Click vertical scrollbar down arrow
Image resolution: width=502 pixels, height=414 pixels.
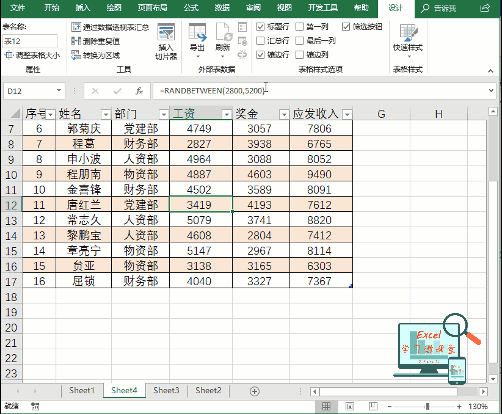(x=493, y=379)
